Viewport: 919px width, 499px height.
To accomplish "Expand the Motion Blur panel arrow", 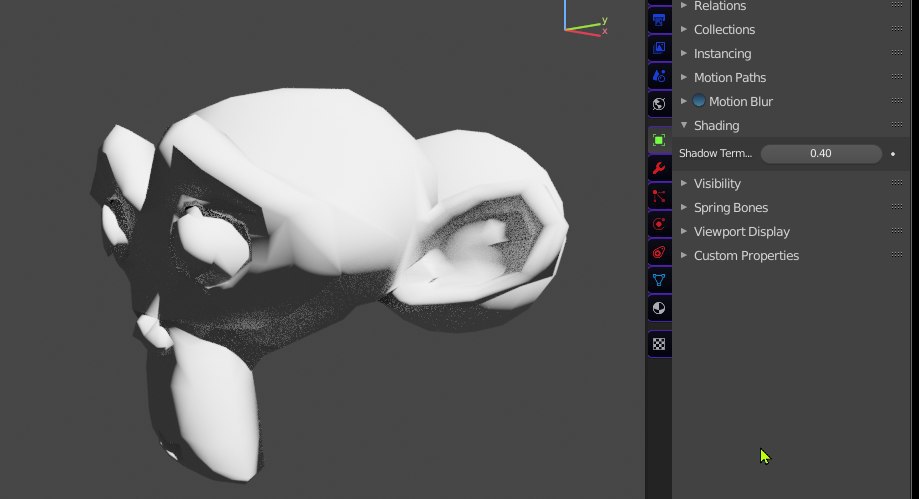I will coord(684,101).
